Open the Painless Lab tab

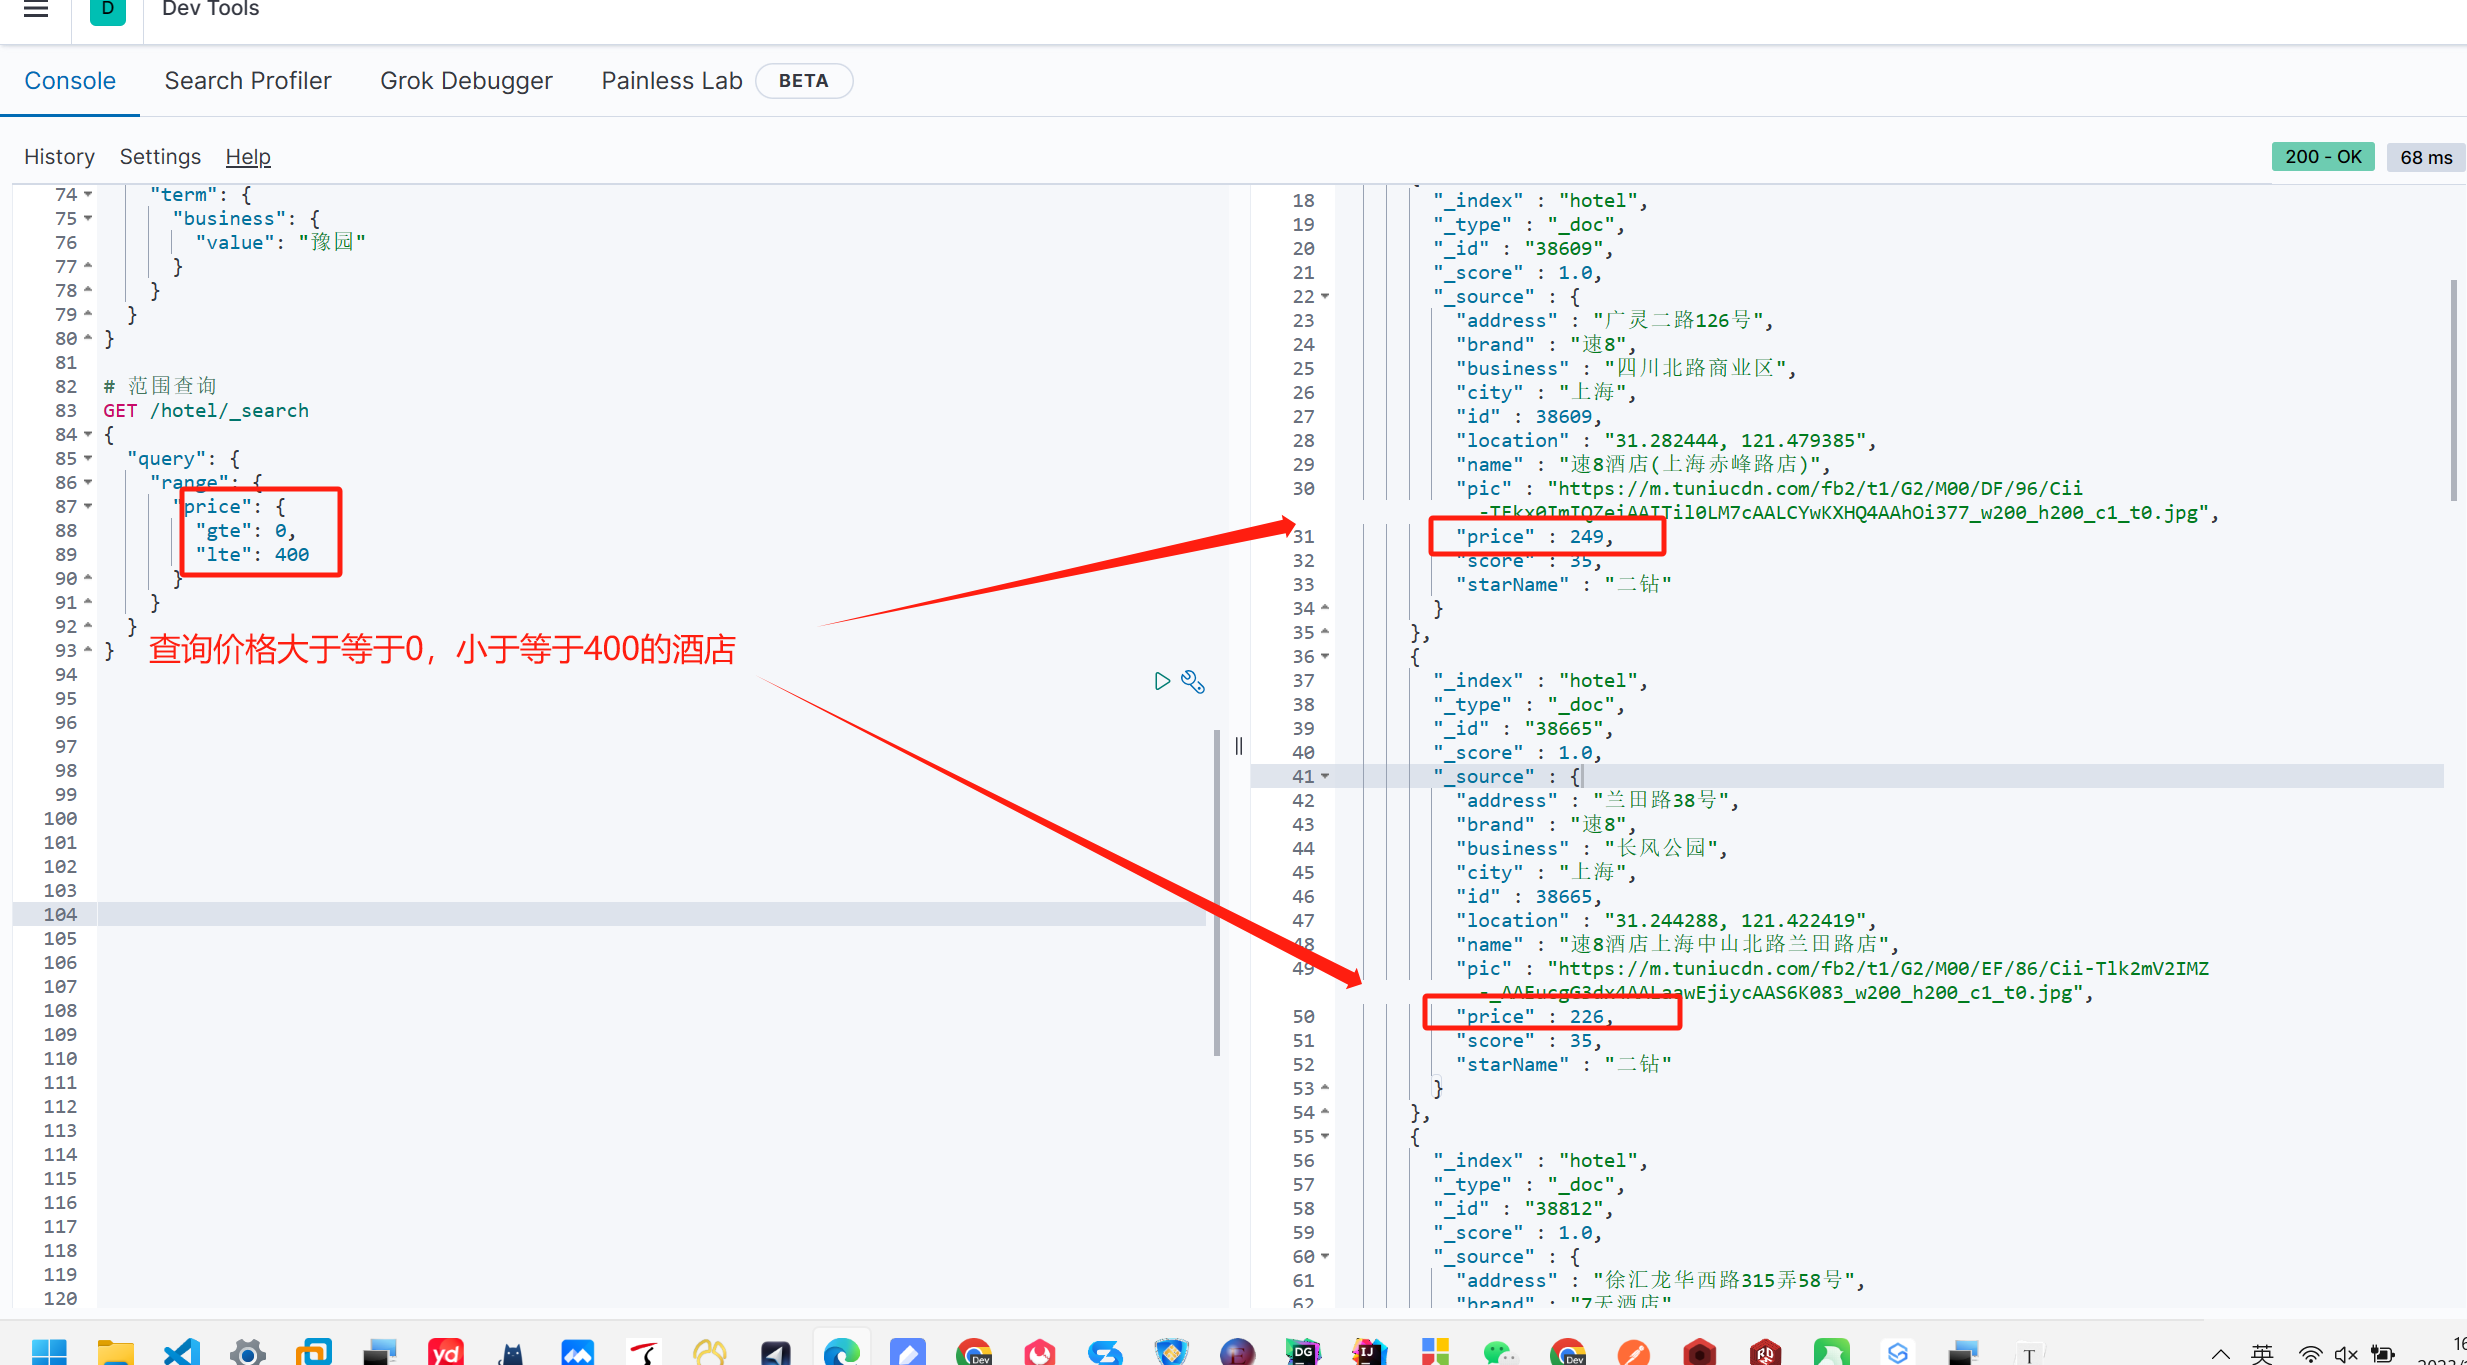click(671, 81)
